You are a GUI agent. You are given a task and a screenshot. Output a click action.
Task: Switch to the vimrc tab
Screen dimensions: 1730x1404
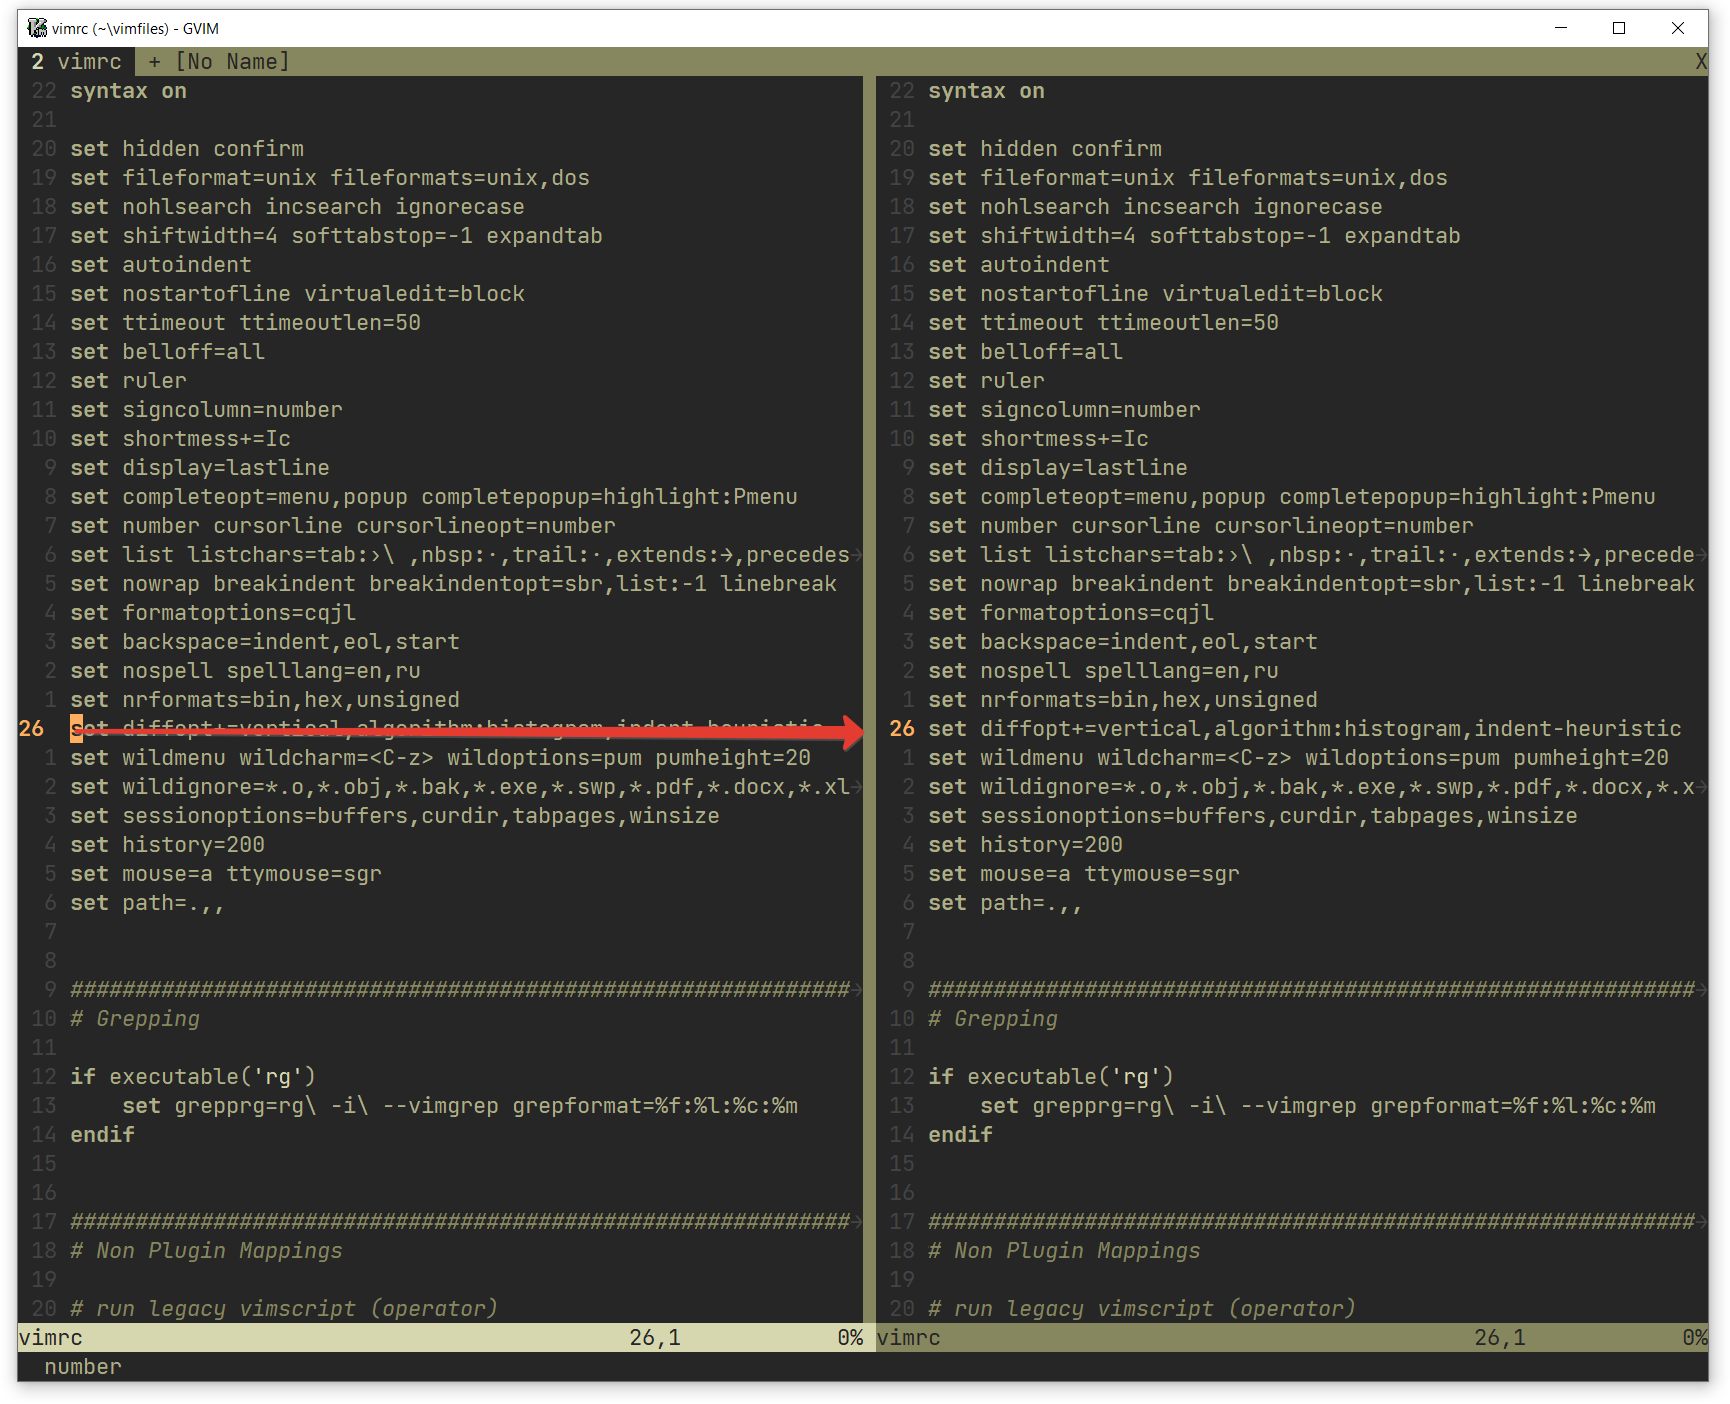pyautogui.click(x=76, y=62)
